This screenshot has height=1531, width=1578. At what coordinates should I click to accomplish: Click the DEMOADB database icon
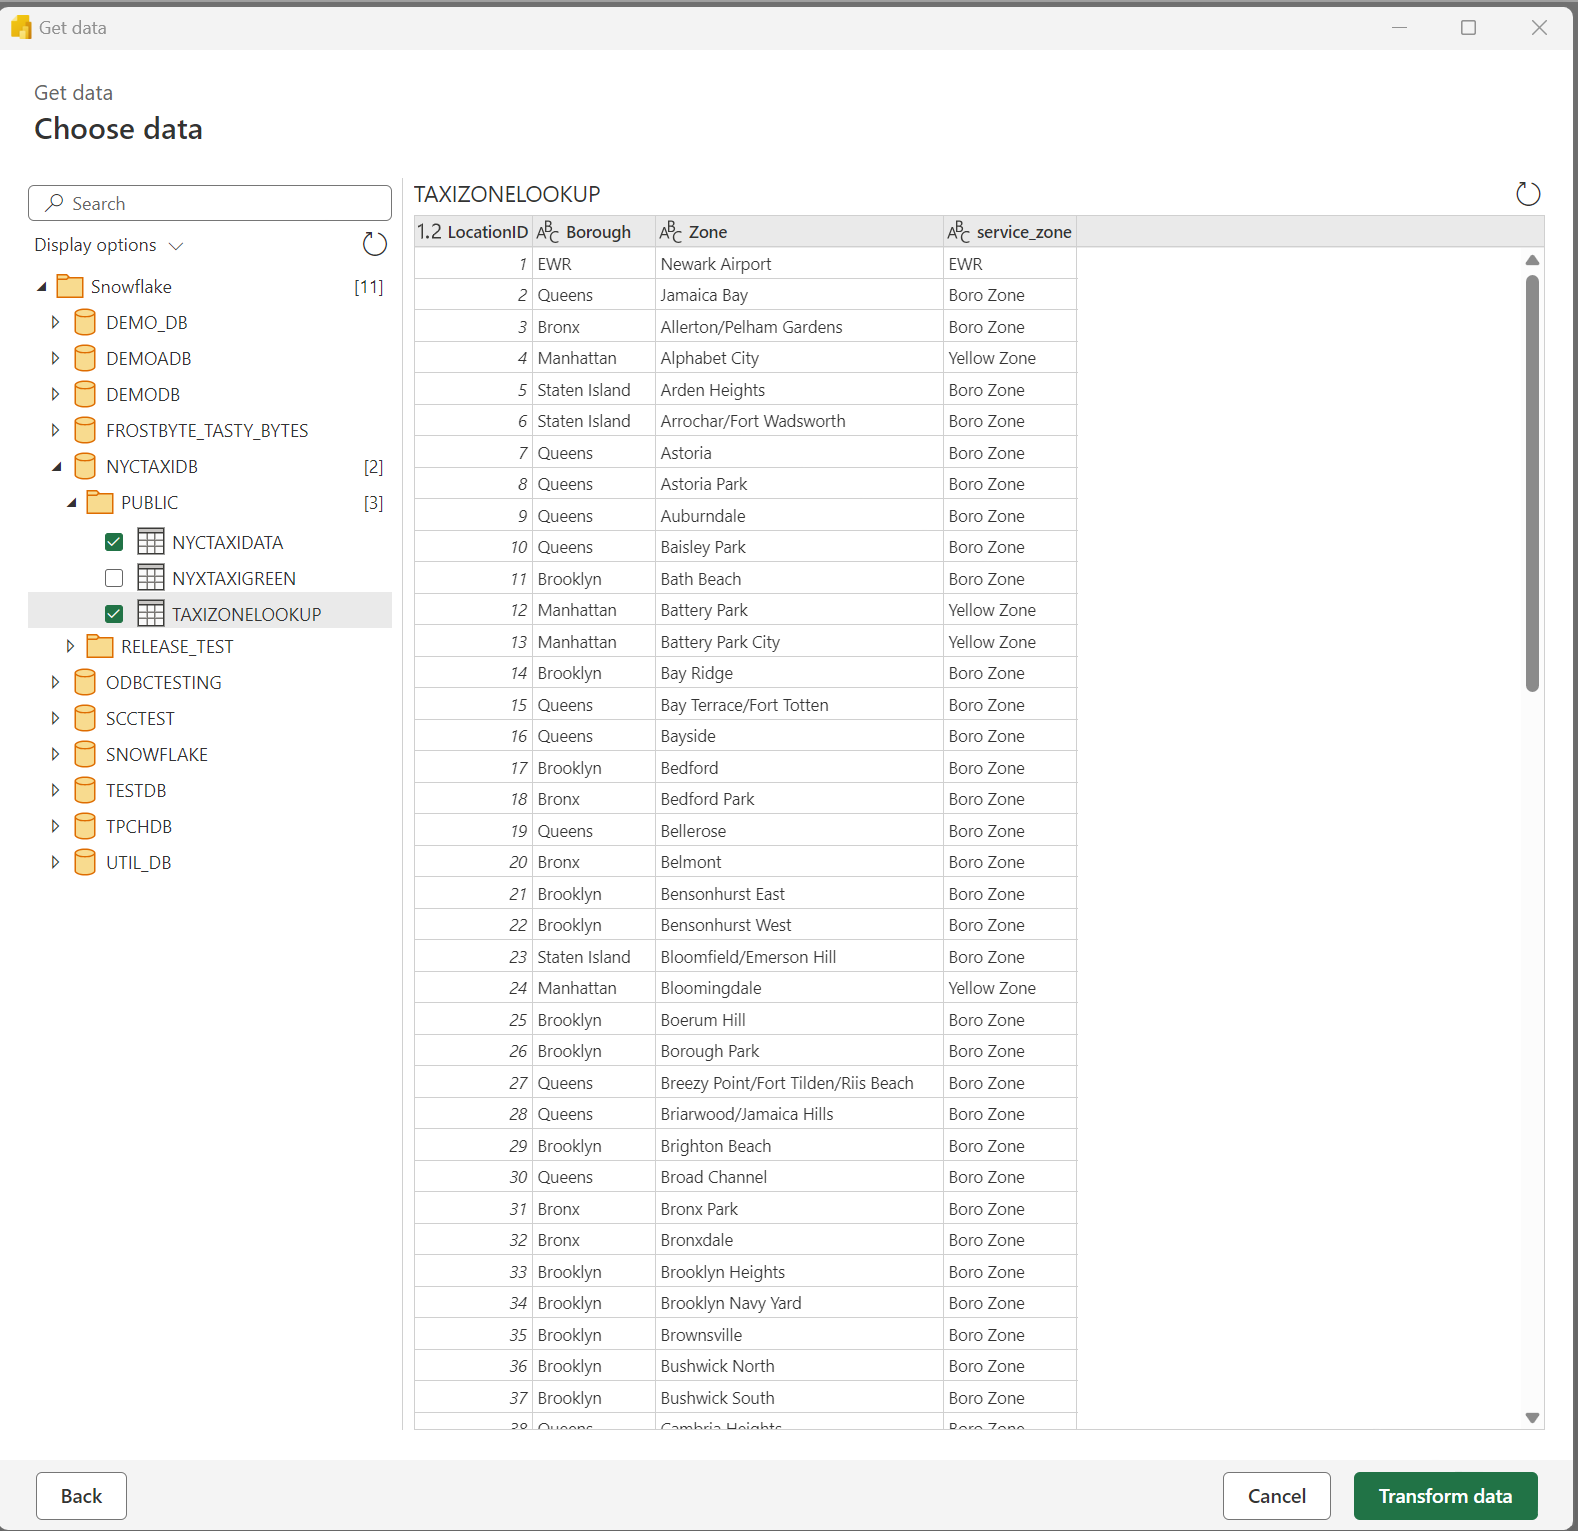[x=86, y=358]
